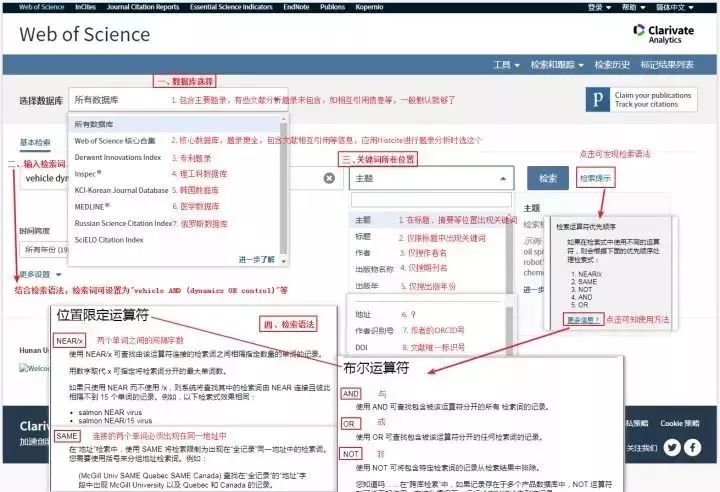Click the database list scroll-down arrow

point(283,261)
